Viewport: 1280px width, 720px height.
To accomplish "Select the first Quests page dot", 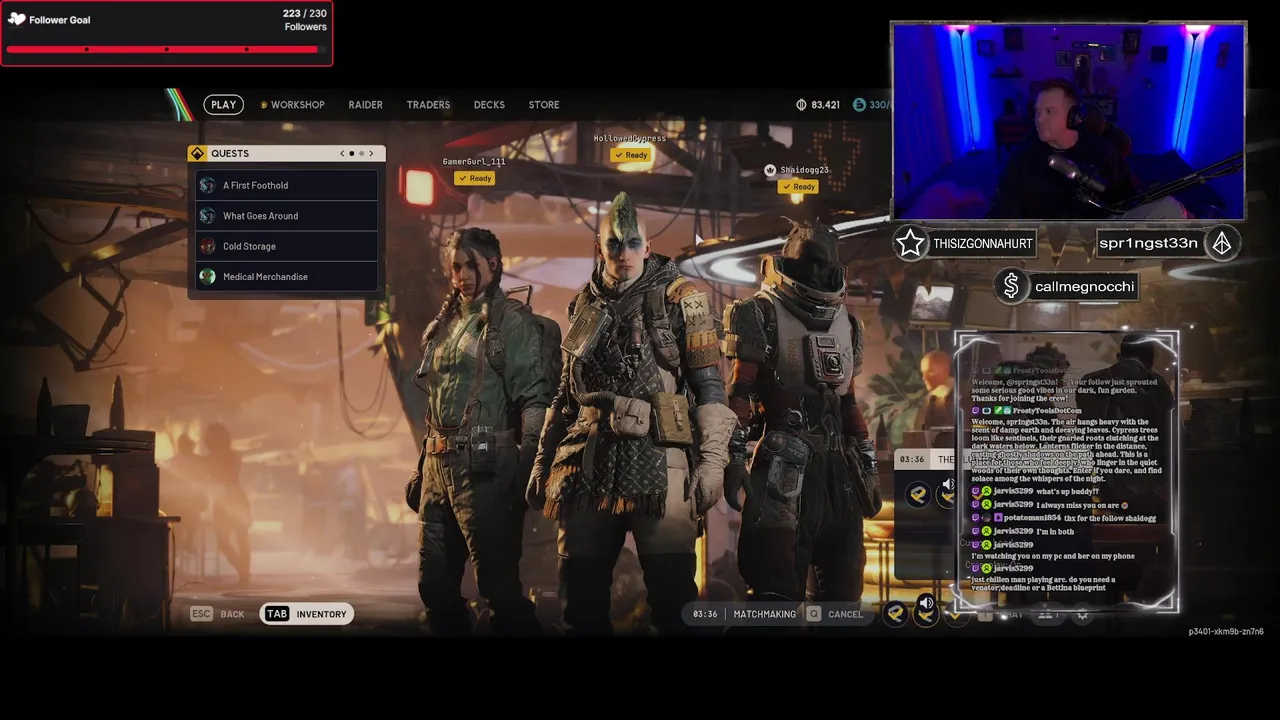I will pyautogui.click(x=352, y=153).
